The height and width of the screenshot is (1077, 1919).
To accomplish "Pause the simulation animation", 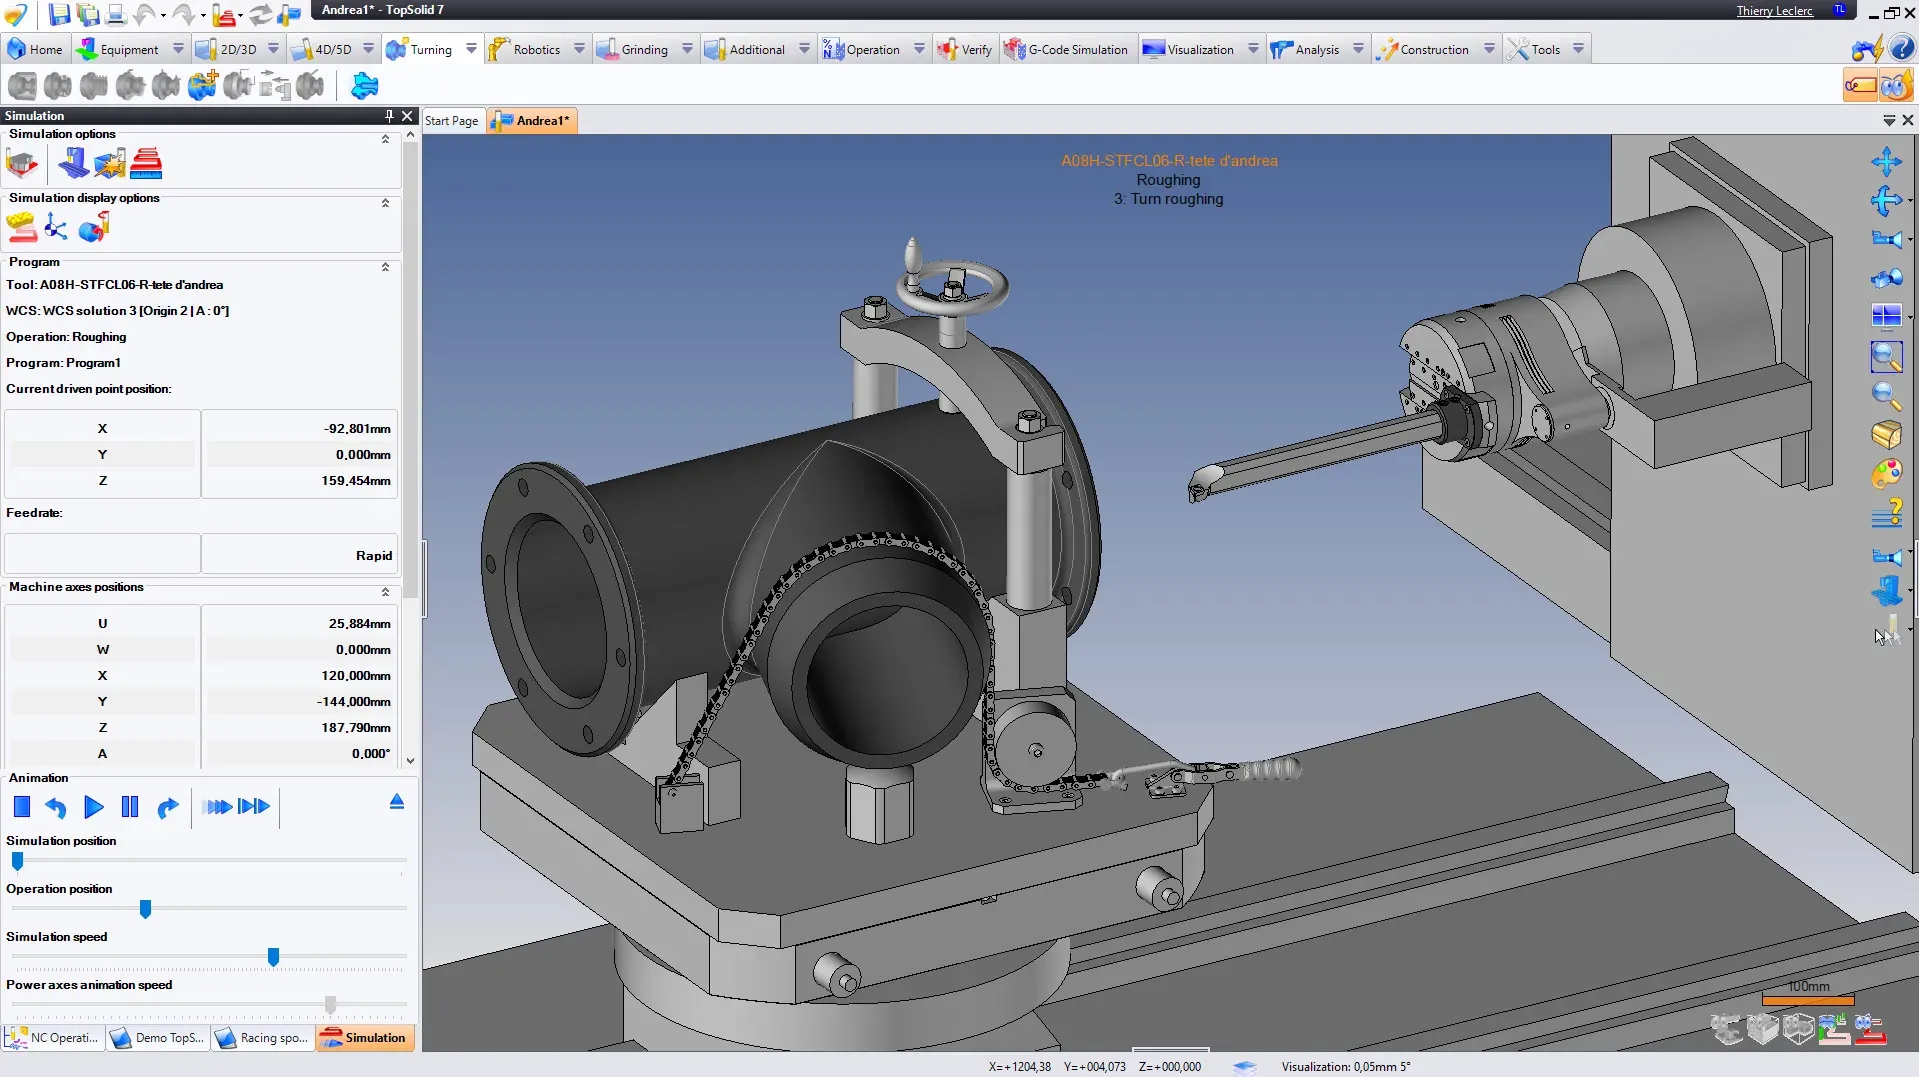I will [x=129, y=807].
